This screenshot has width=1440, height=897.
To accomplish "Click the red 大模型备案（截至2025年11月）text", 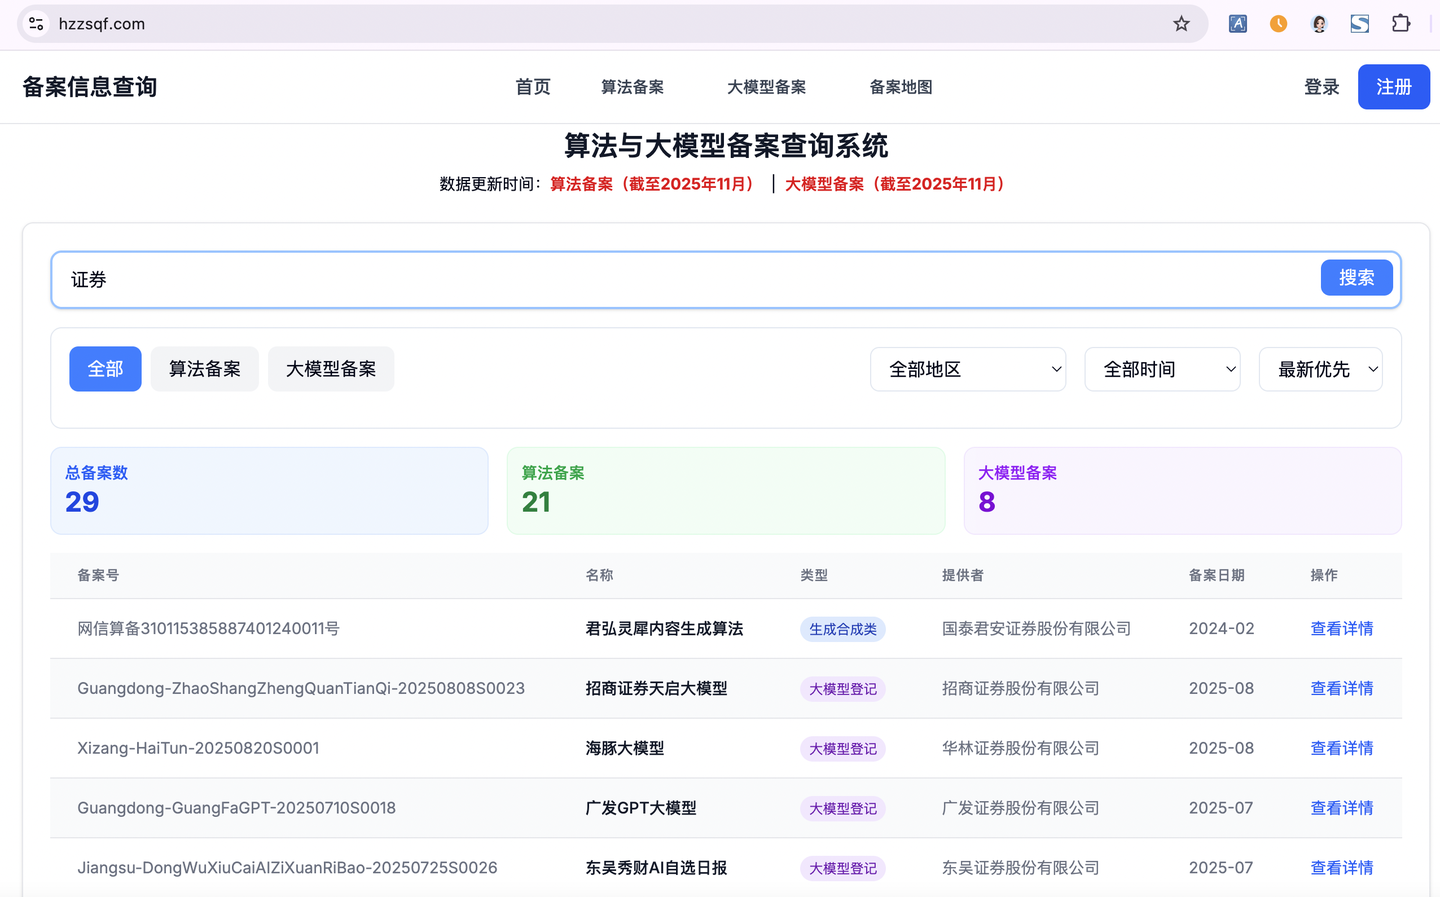I will pyautogui.click(x=897, y=184).
